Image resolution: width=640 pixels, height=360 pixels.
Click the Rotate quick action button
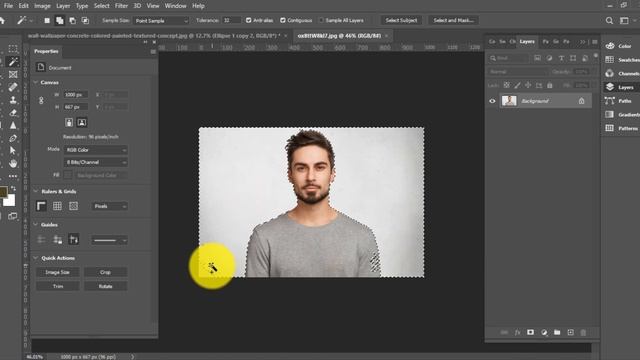[x=105, y=286]
